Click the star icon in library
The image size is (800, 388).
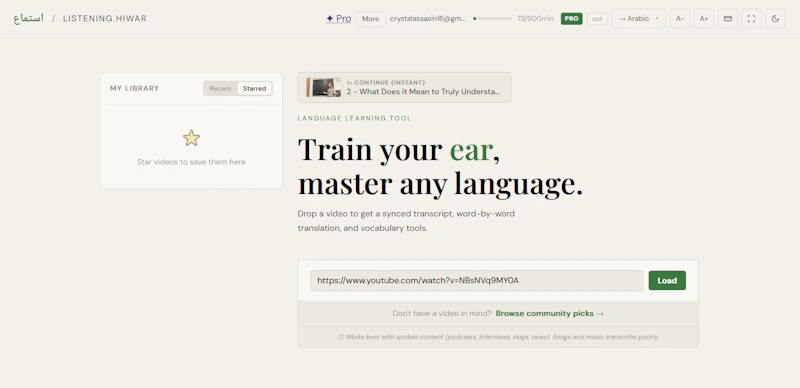click(x=191, y=138)
